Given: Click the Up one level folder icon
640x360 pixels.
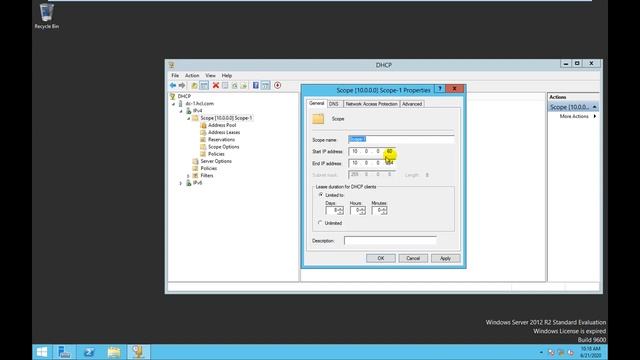Looking at the screenshot, I should point(194,85).
